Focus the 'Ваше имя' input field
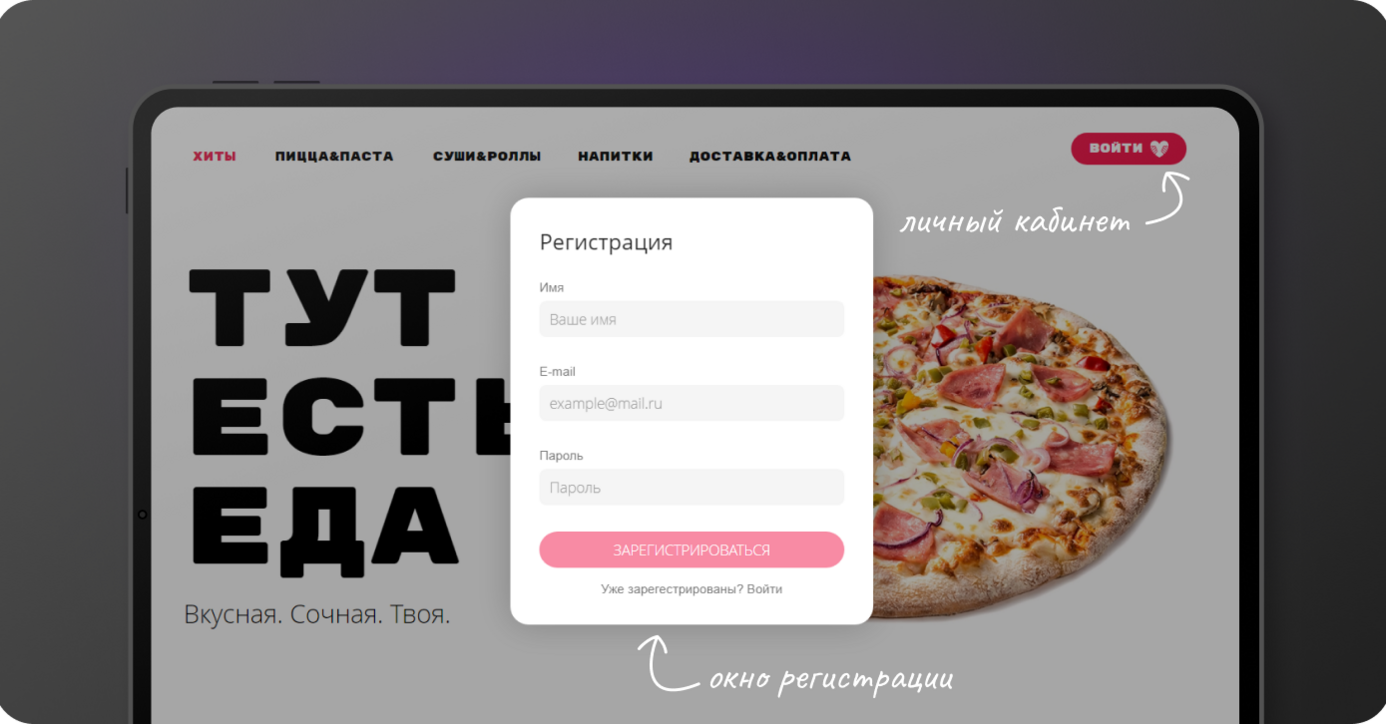 click(x=691, y=319)
